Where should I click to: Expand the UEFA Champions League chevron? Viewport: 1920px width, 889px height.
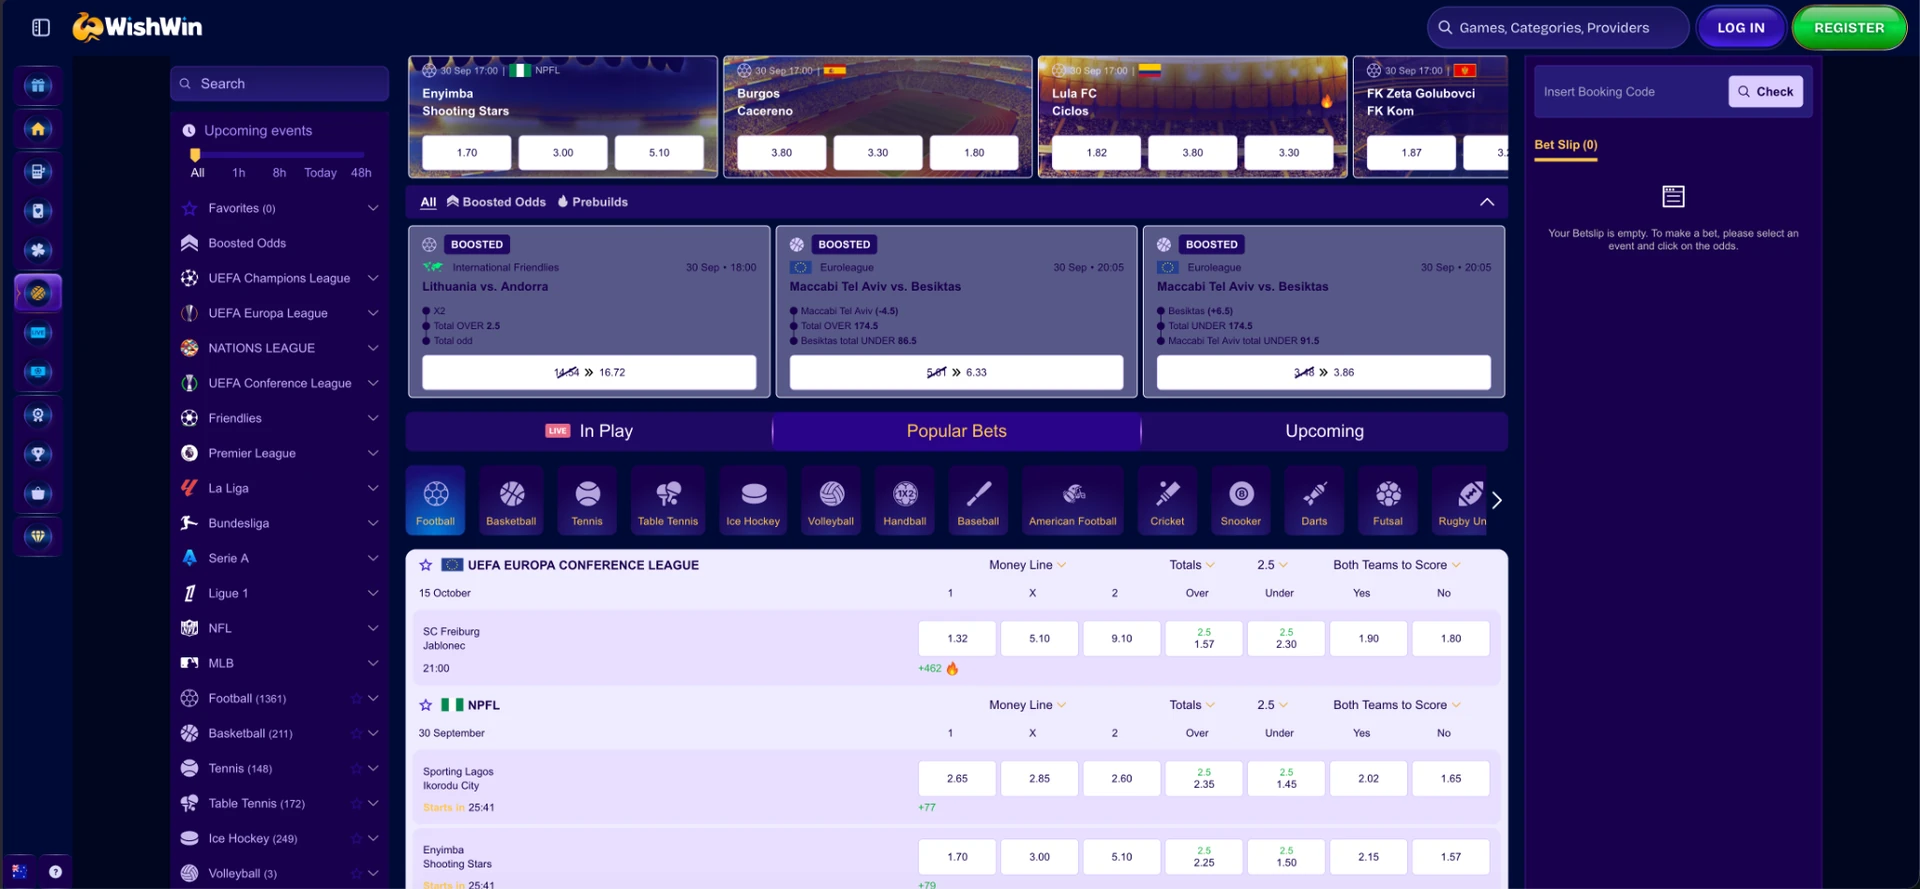click(373, 278)
